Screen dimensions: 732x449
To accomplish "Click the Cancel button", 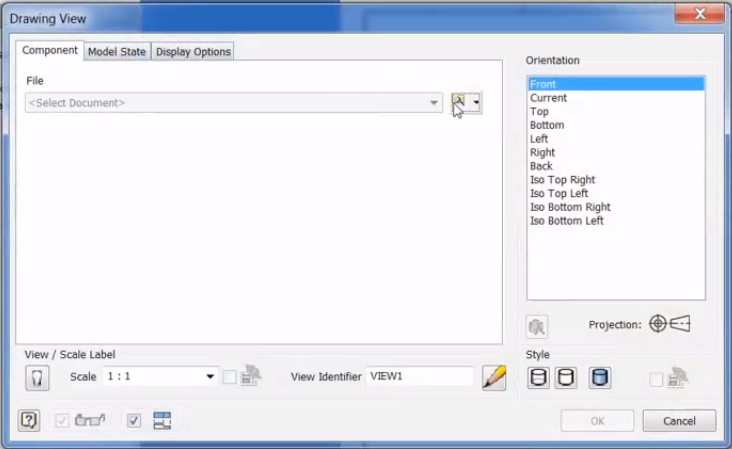I will (x=679, y=421).
